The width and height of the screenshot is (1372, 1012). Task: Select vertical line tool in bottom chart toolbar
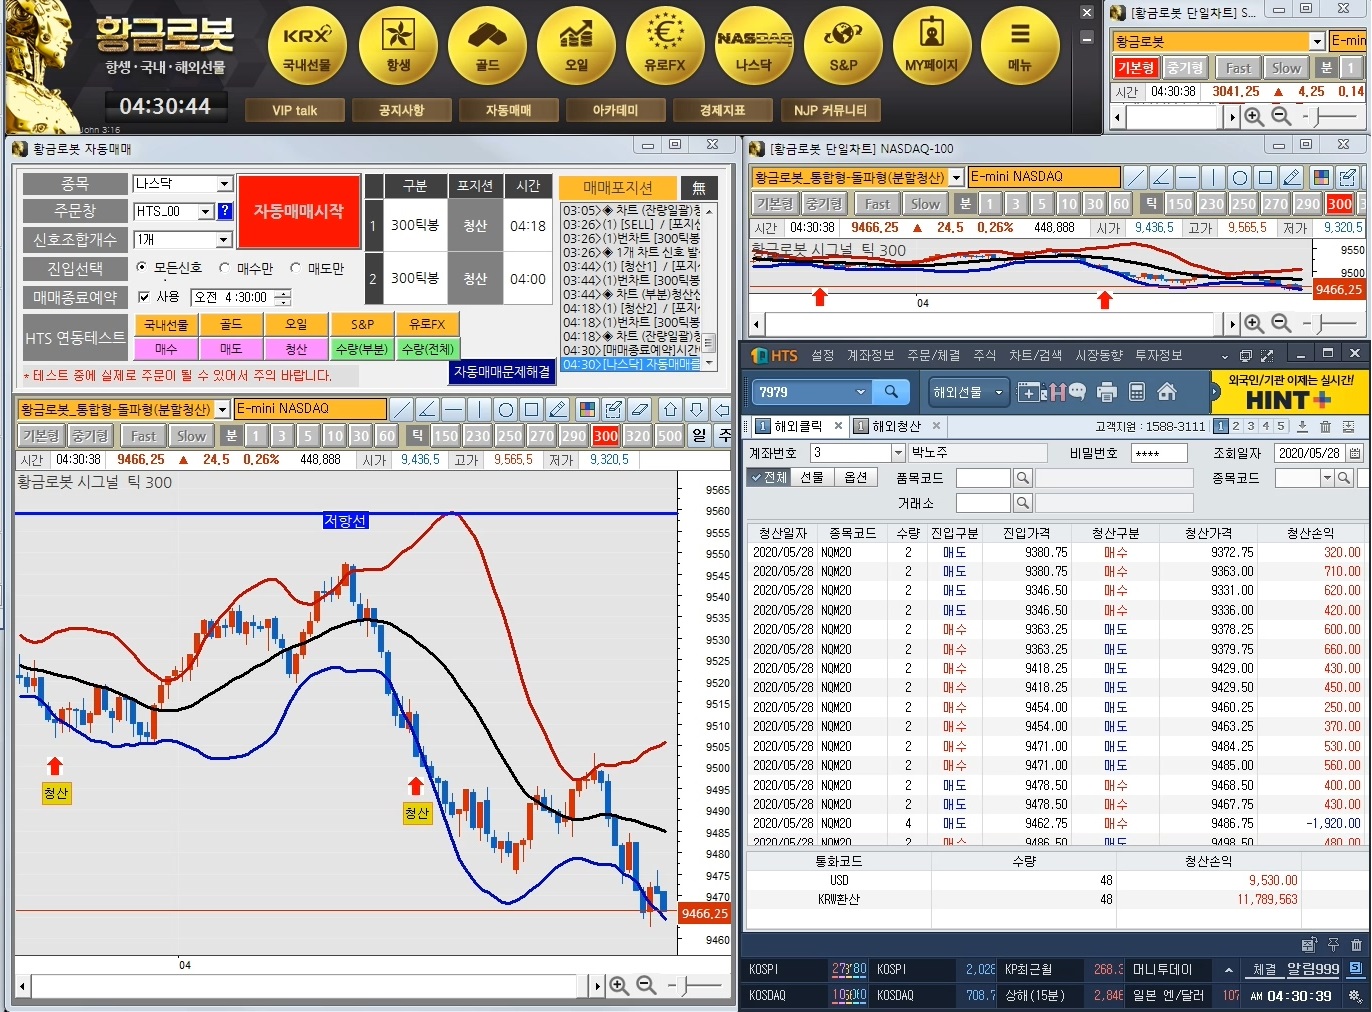[479, 409]
